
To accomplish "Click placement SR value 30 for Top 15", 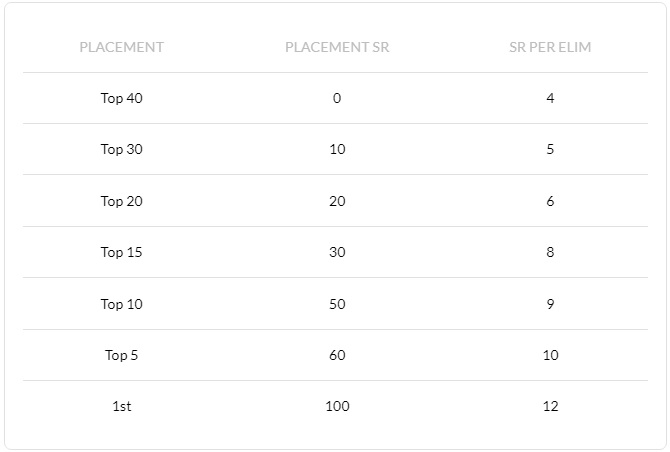I will [337, 252].
